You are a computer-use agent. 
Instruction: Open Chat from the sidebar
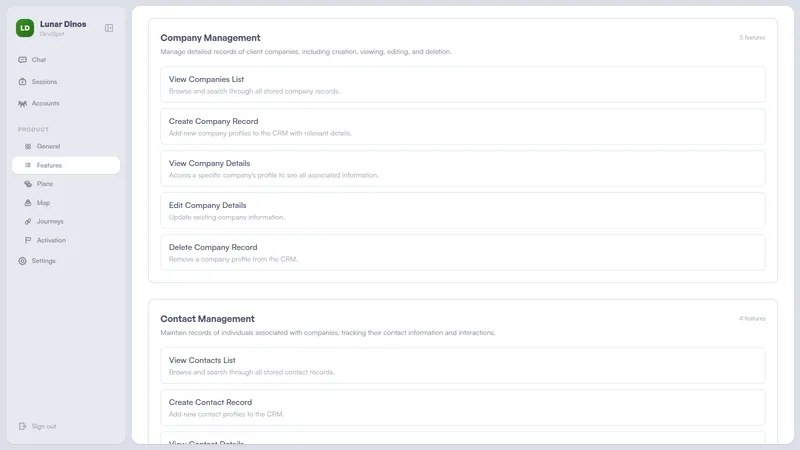(x=39, y=60)
